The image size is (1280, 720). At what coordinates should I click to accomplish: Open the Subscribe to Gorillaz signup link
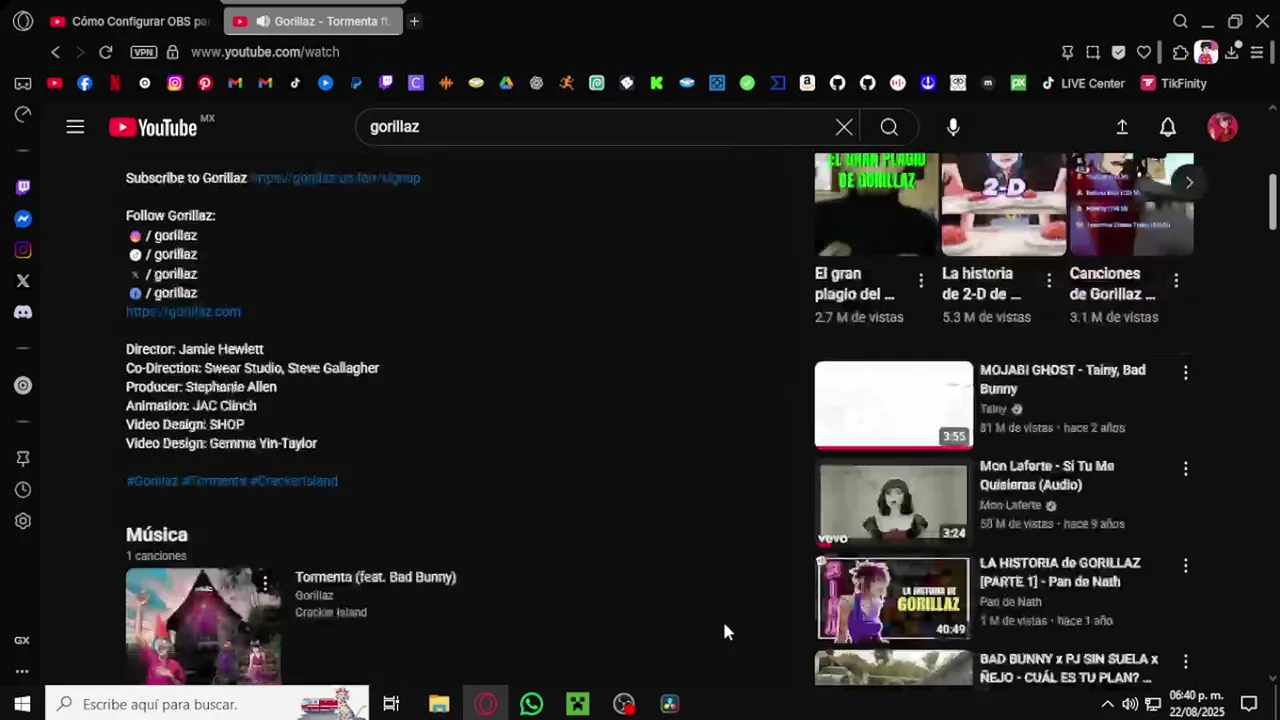click(x=335, y=178)
